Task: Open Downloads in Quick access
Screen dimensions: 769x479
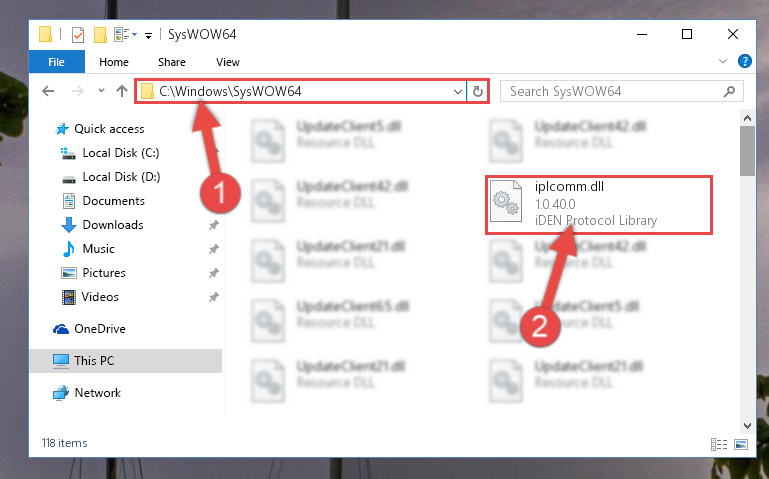Action: pos(112,225)
